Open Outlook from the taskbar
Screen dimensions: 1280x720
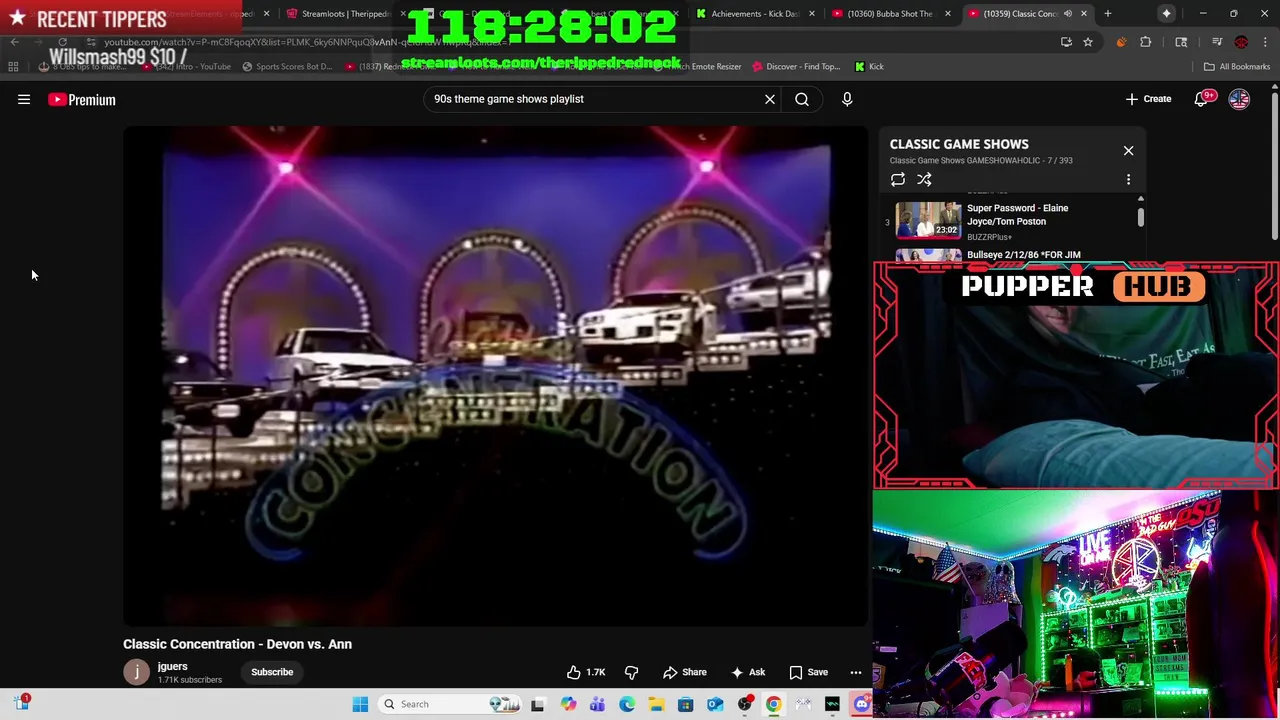coord(715,704)
